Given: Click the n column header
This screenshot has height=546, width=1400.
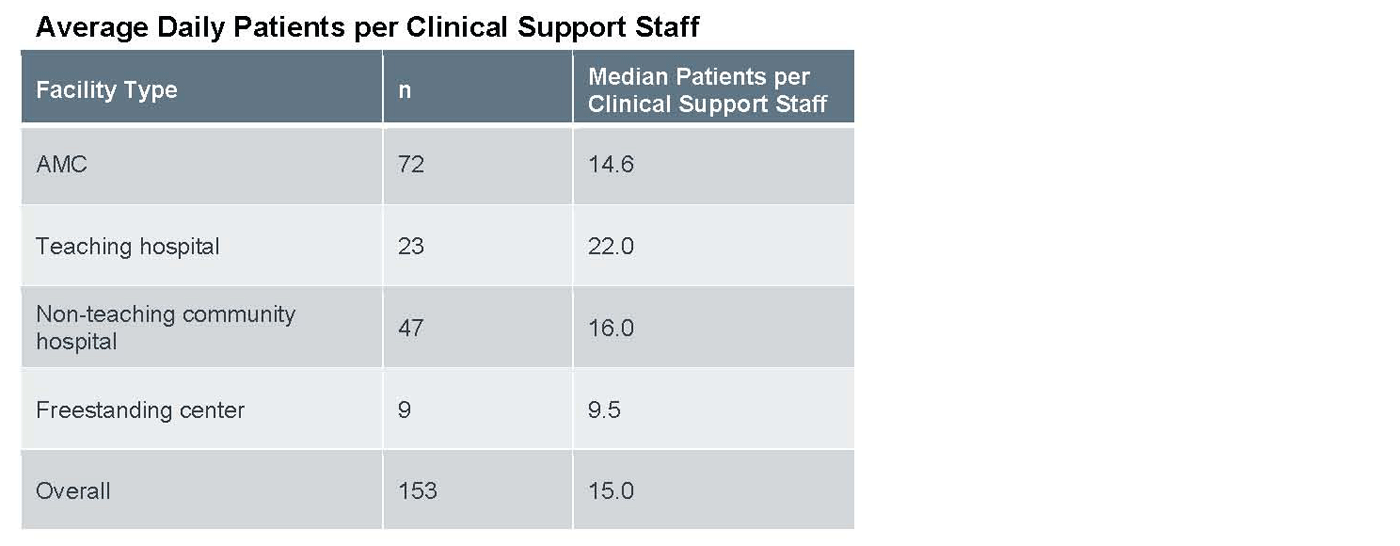Looking at the screenshot, I should pos(405,90).
